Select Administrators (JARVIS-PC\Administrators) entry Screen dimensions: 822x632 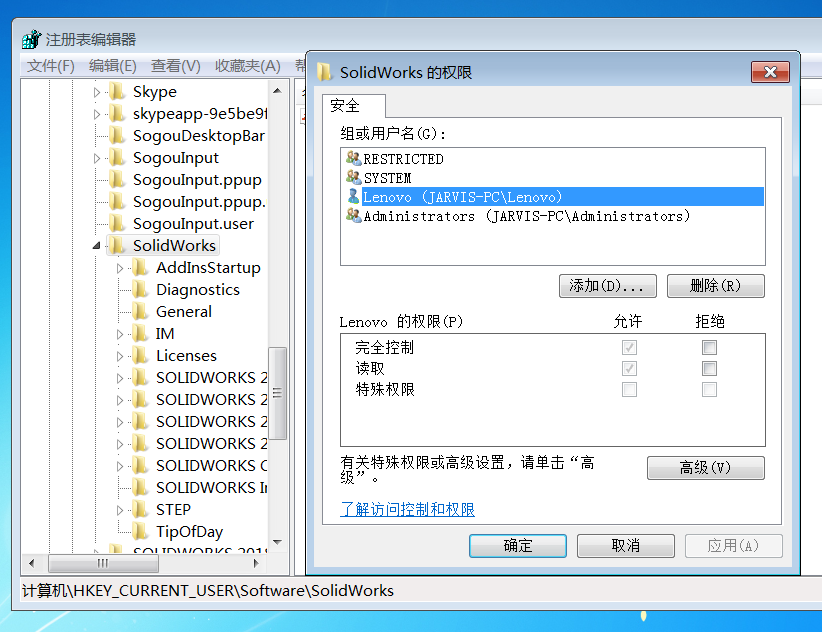point(526,216)
